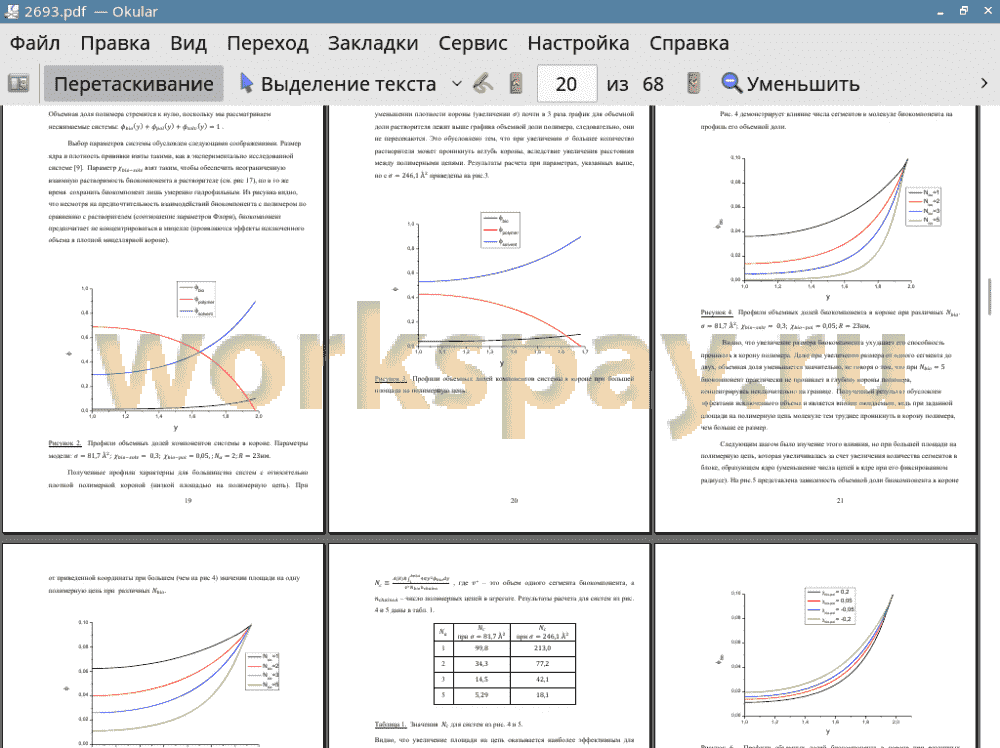The width and height of the screenshot is (1000, 748).
Task: Click the table cell '42,1'
Action: [543, 679]
